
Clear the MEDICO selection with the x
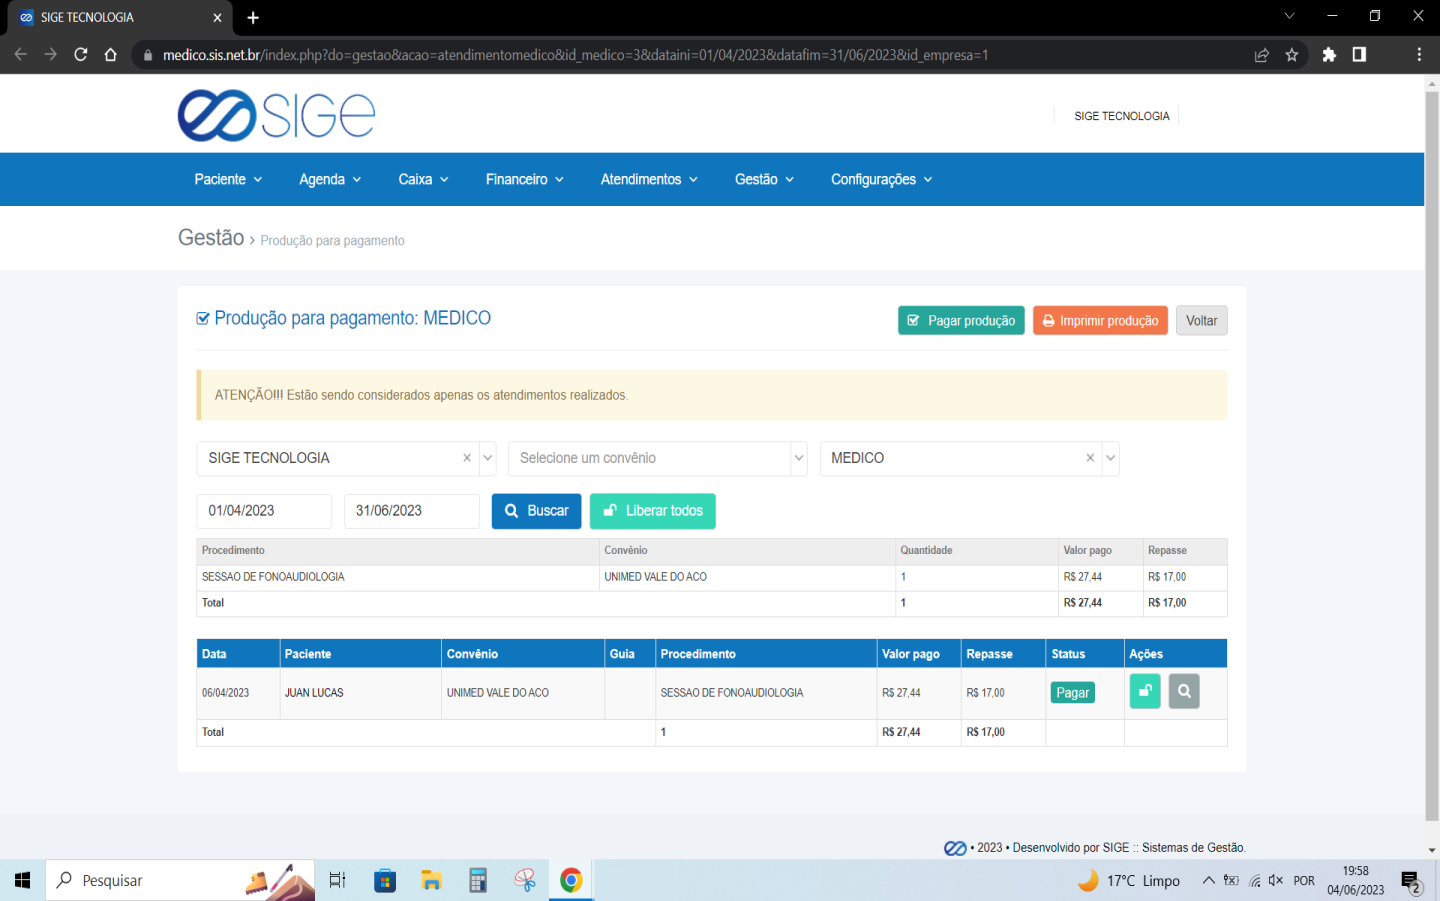(1090, 458)
